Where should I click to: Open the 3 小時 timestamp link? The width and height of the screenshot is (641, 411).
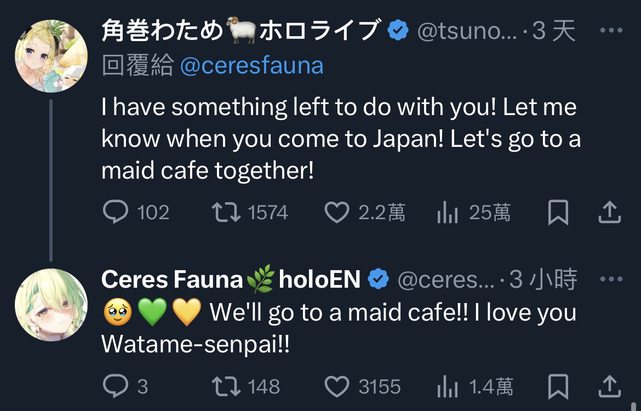541,278
